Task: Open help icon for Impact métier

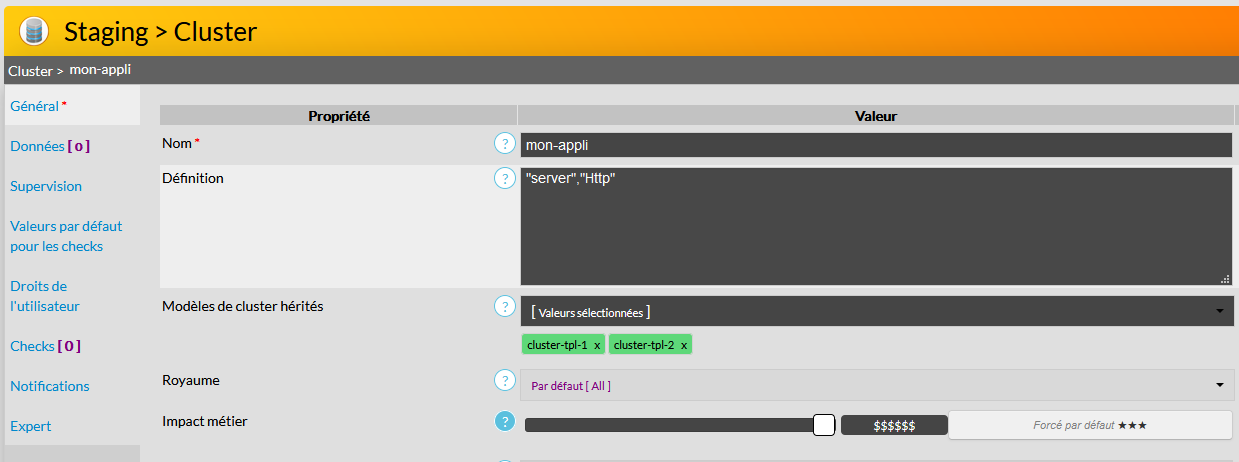Action: click(x=505, y=421)
